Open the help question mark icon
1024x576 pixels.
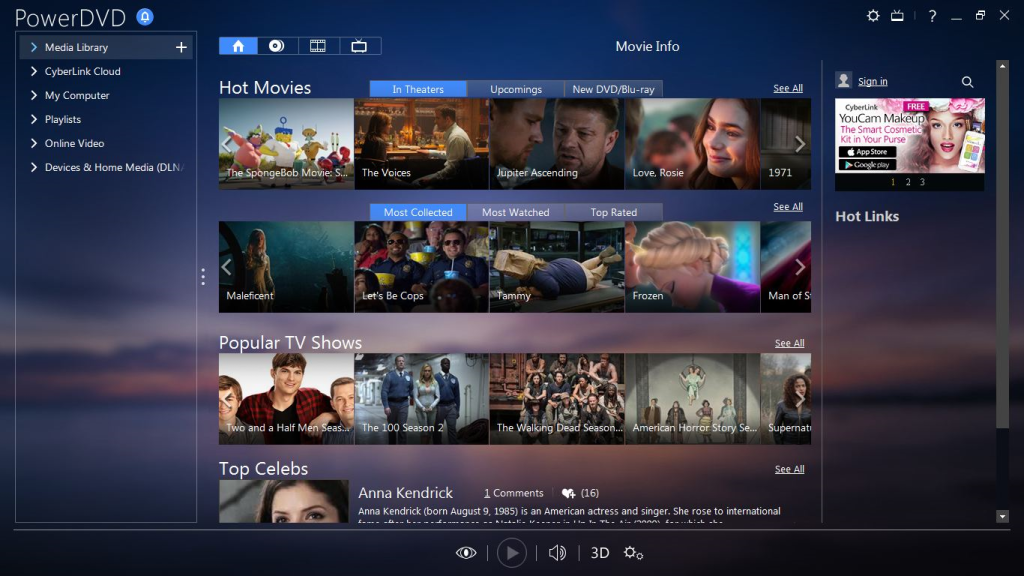tap(932, 16)
